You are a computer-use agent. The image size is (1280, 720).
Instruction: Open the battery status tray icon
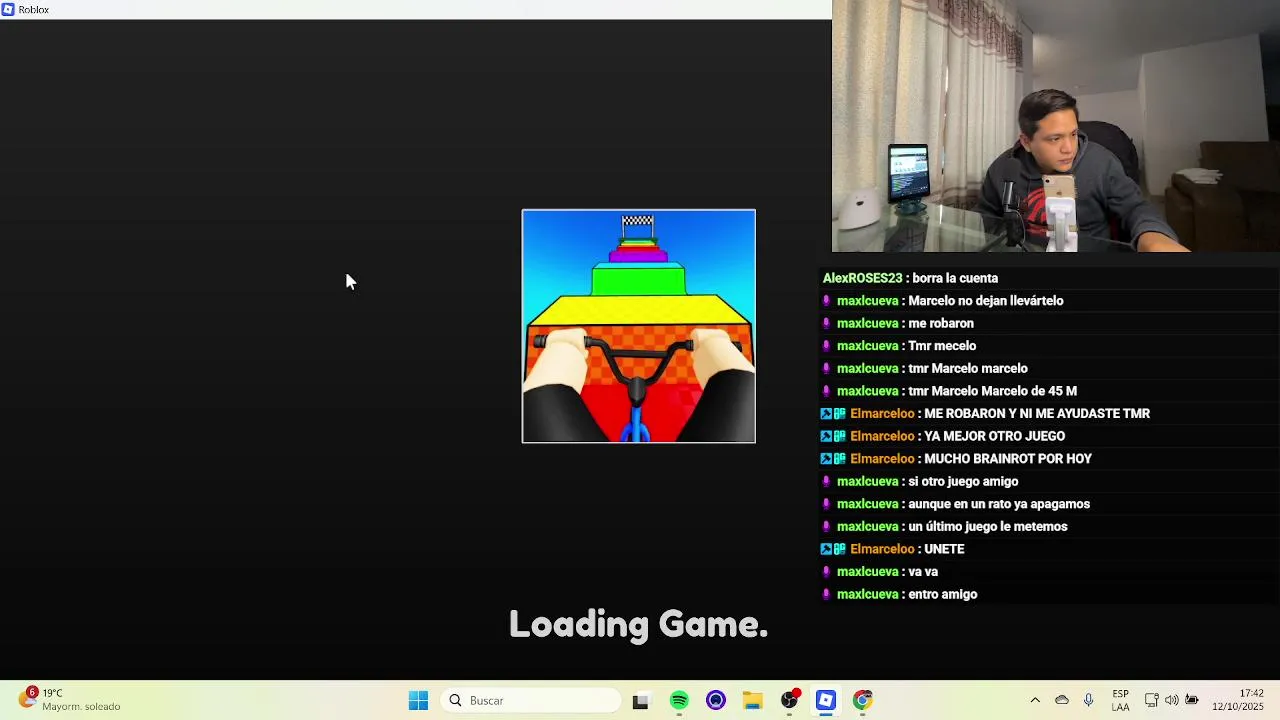pos(1192,700)
